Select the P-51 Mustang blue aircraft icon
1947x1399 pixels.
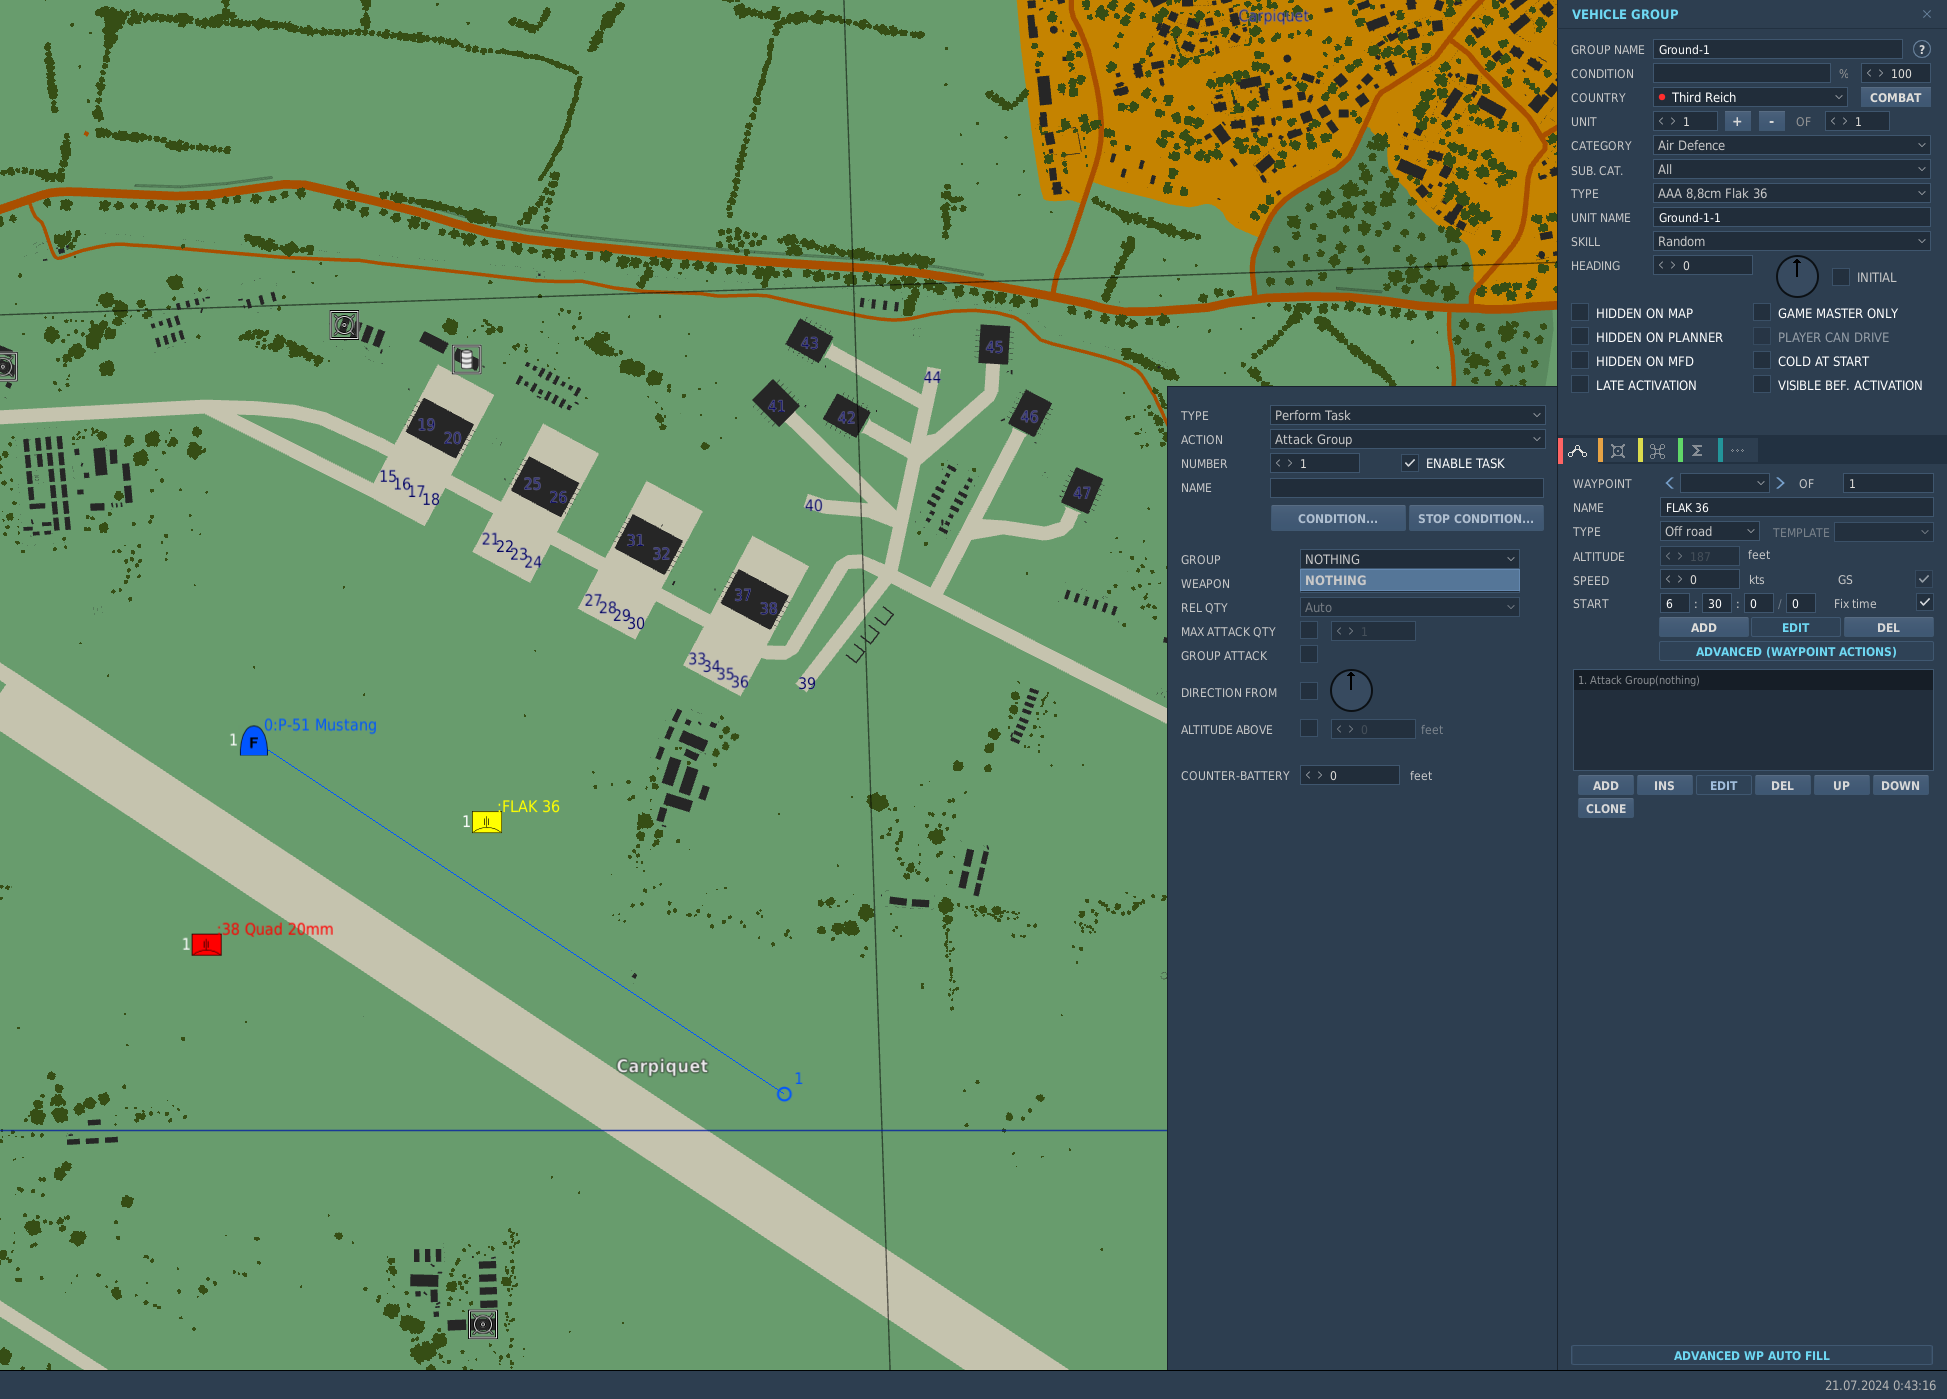tap(254, 741)
